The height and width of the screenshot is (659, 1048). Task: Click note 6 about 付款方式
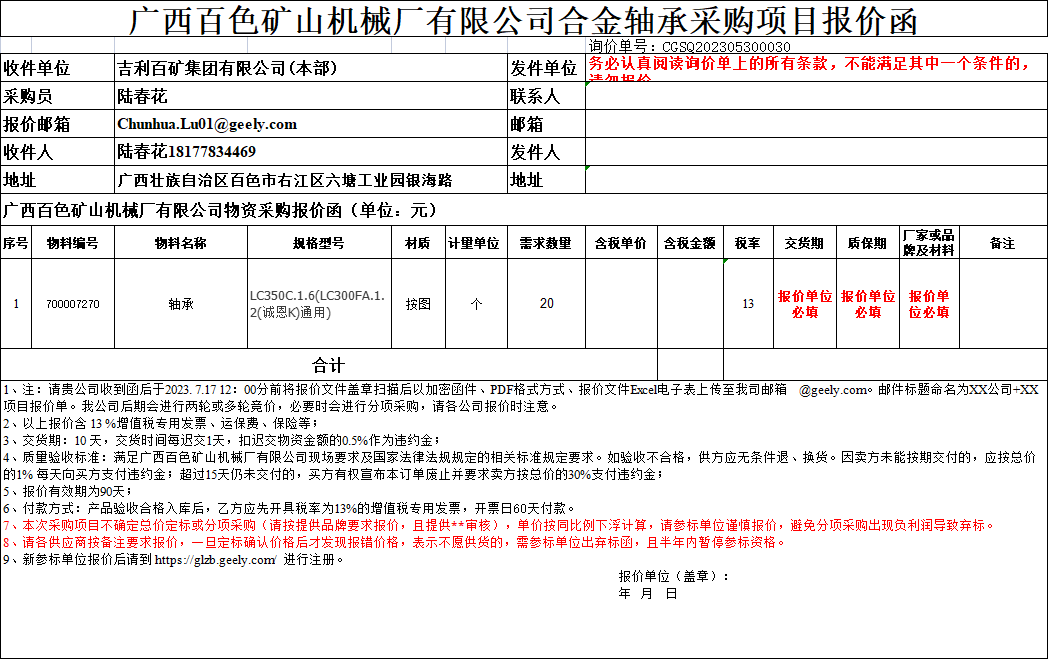point(289,509)
